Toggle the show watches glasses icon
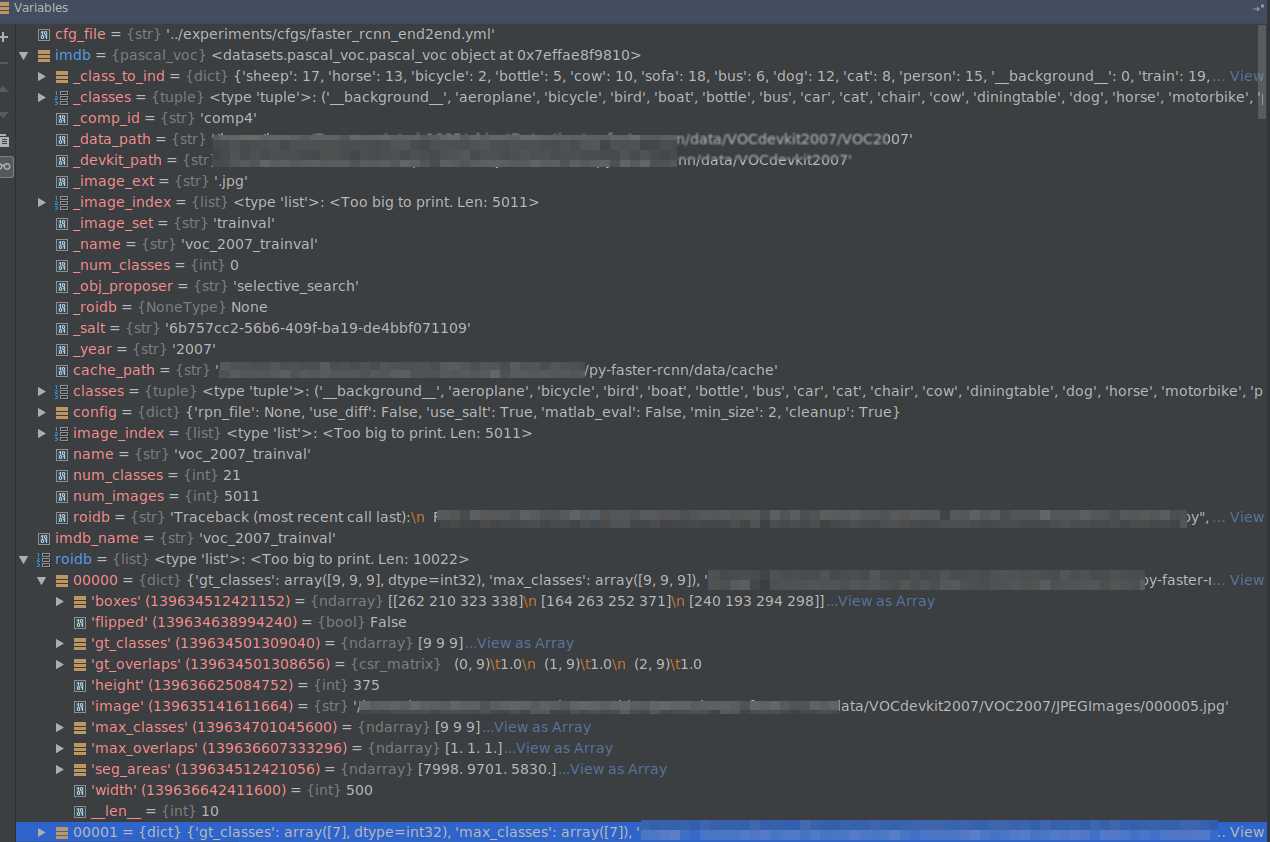This screenshot has width=1270, height=842. [x=6, y=166]
